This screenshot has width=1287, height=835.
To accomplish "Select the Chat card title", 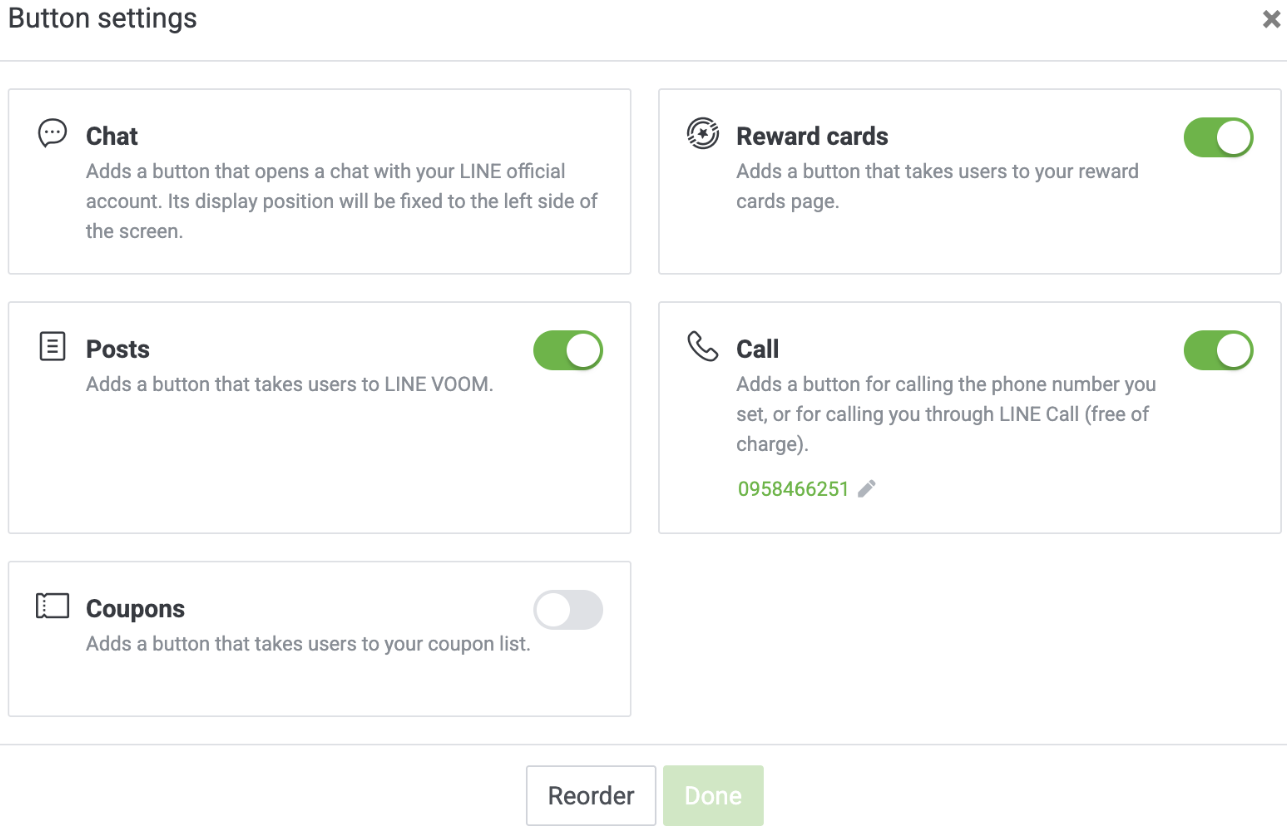I will point(112,136).
